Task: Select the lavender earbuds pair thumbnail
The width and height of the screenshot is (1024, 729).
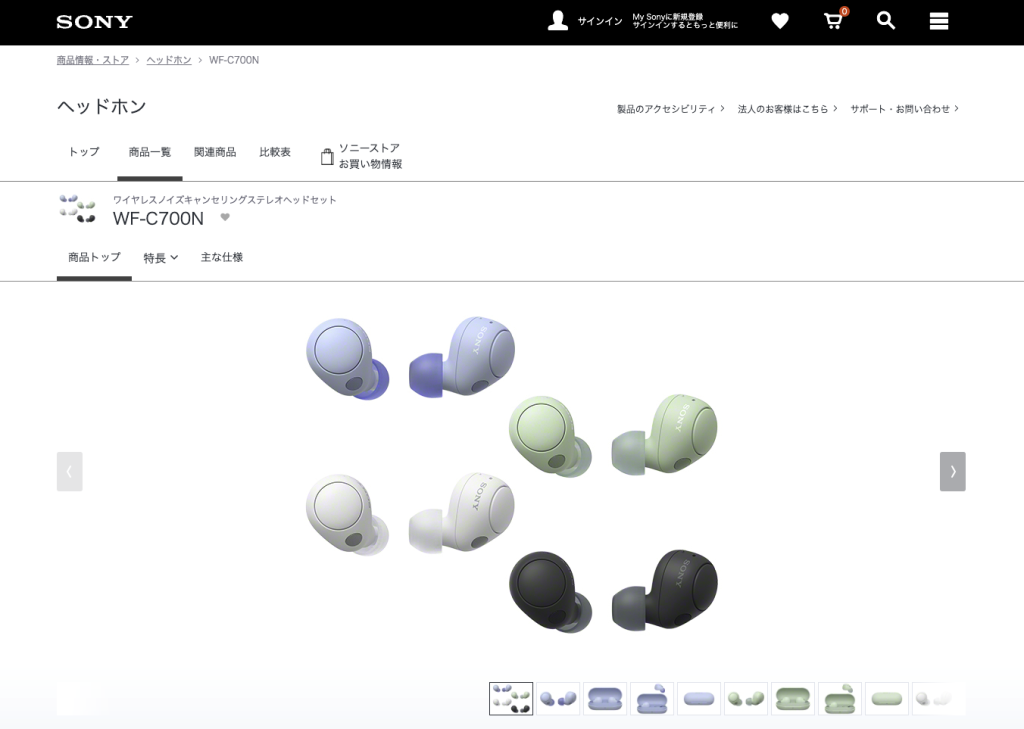Action: point(558,698)
